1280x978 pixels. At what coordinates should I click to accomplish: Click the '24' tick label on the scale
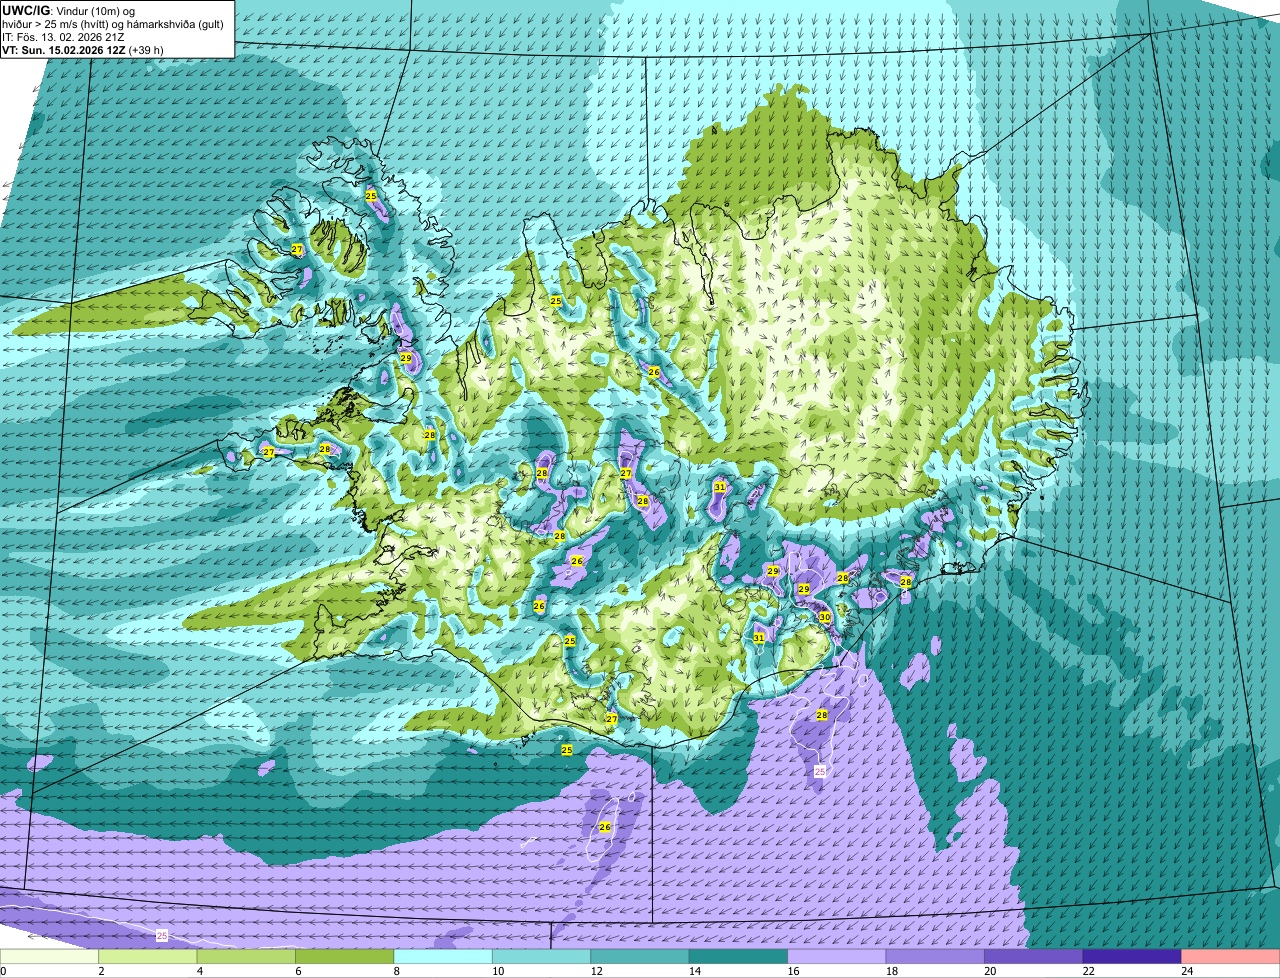[x=1186, y=971]
